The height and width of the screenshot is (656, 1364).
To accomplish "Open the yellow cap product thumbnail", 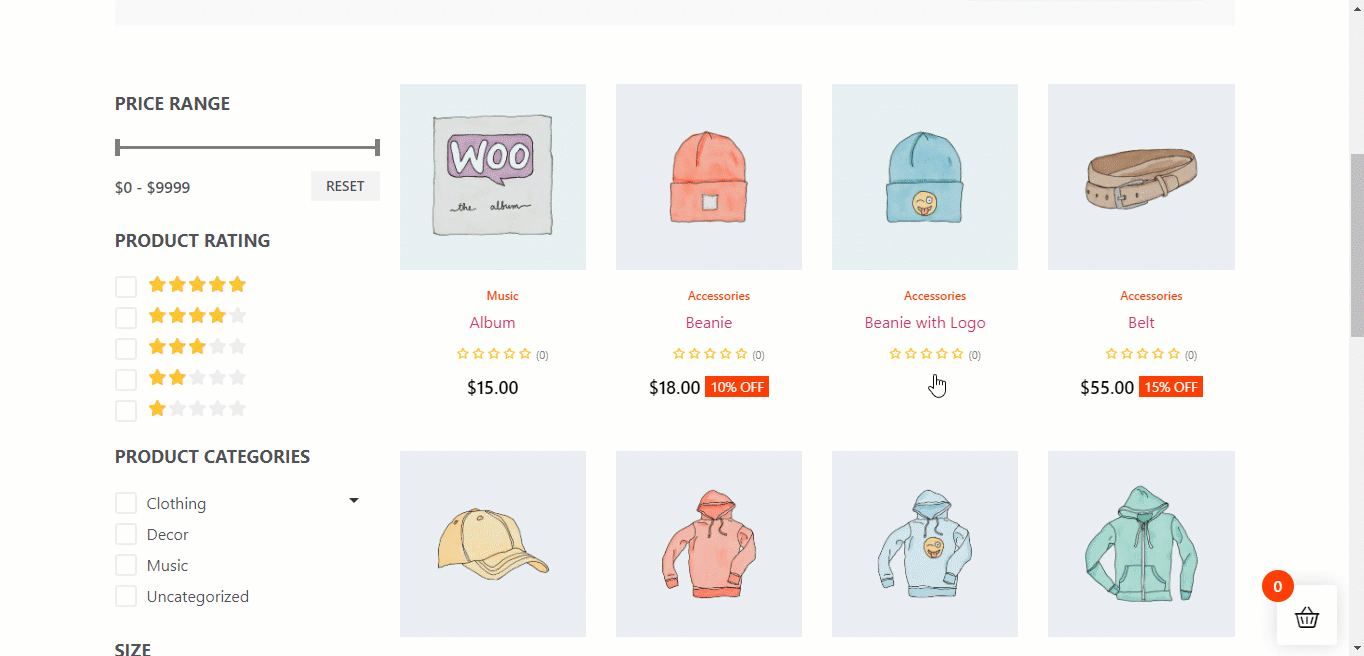I will click(x=493, y=544).
